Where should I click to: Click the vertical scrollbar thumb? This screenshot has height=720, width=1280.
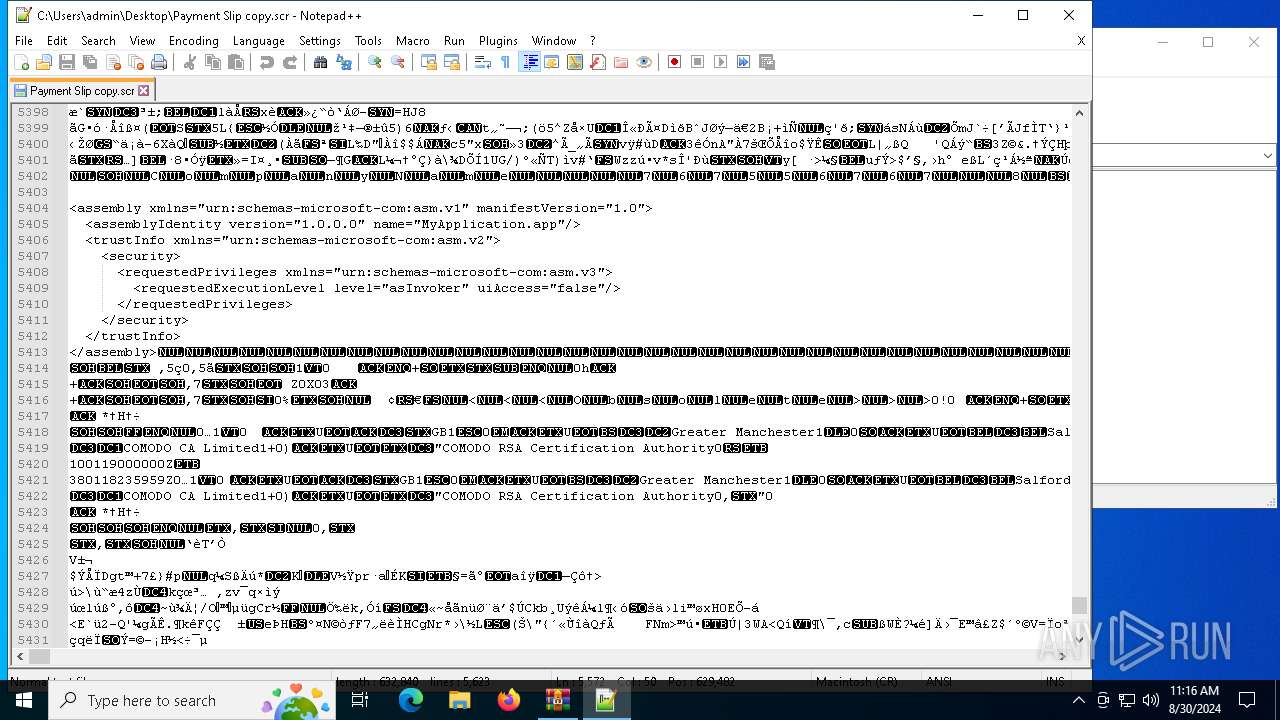(1079, 606)
